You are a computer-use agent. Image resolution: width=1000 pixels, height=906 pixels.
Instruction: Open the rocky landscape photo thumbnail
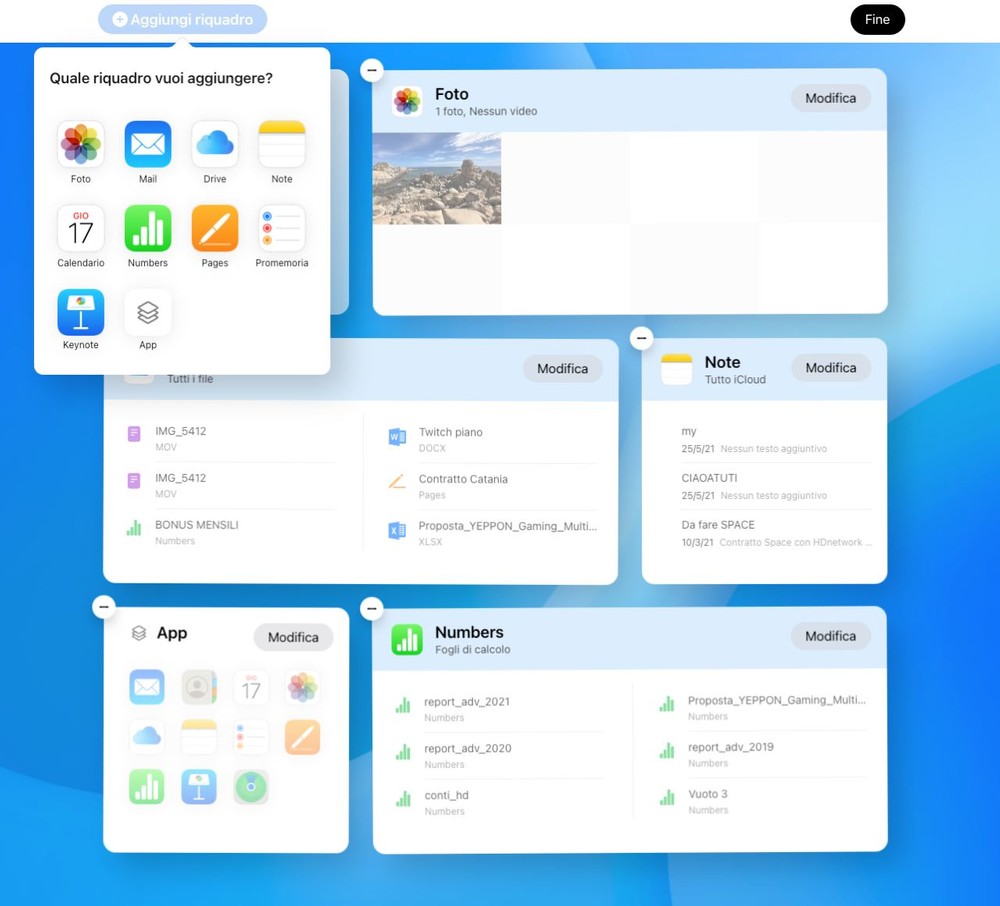click(x=437, y=179)
